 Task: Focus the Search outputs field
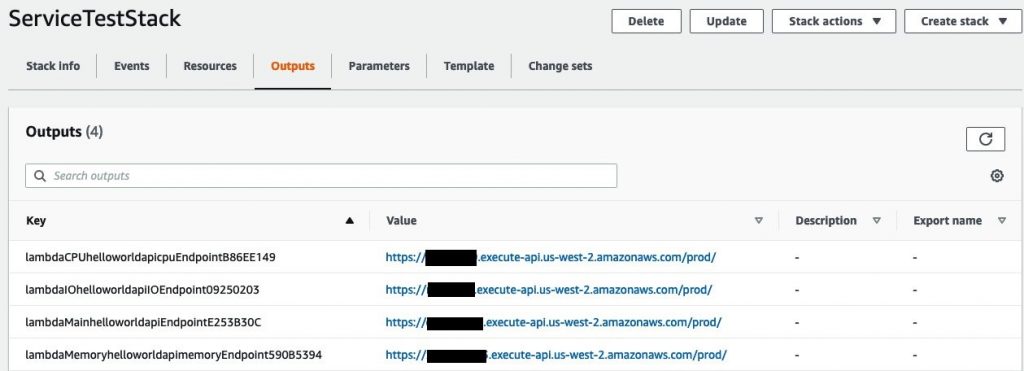click(x=321, y=176)
